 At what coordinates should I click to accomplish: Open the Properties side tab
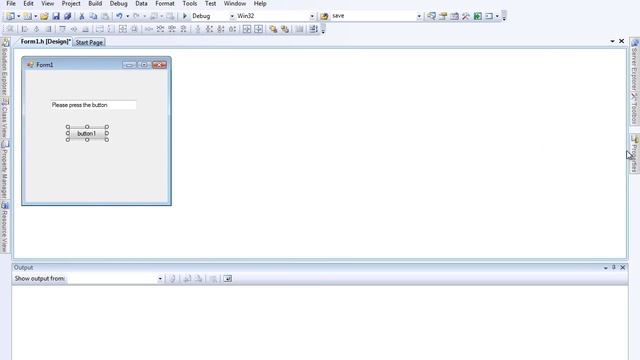pos(635,153)
